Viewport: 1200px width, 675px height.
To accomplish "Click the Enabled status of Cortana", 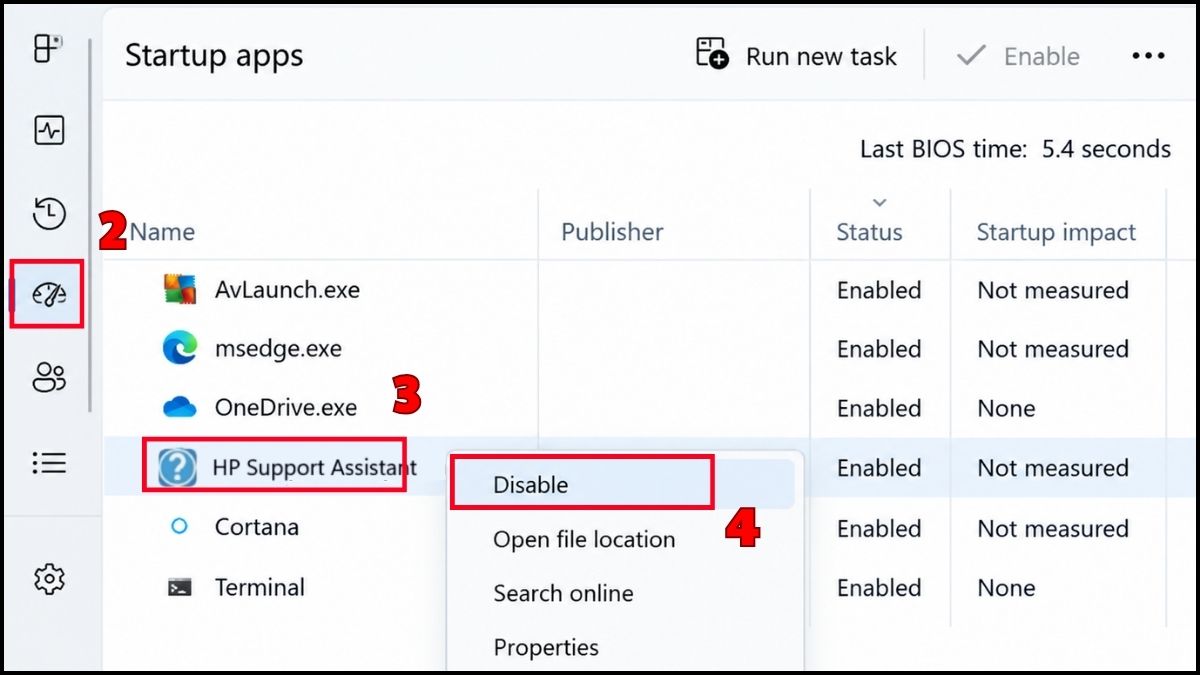I will (879, 528).
